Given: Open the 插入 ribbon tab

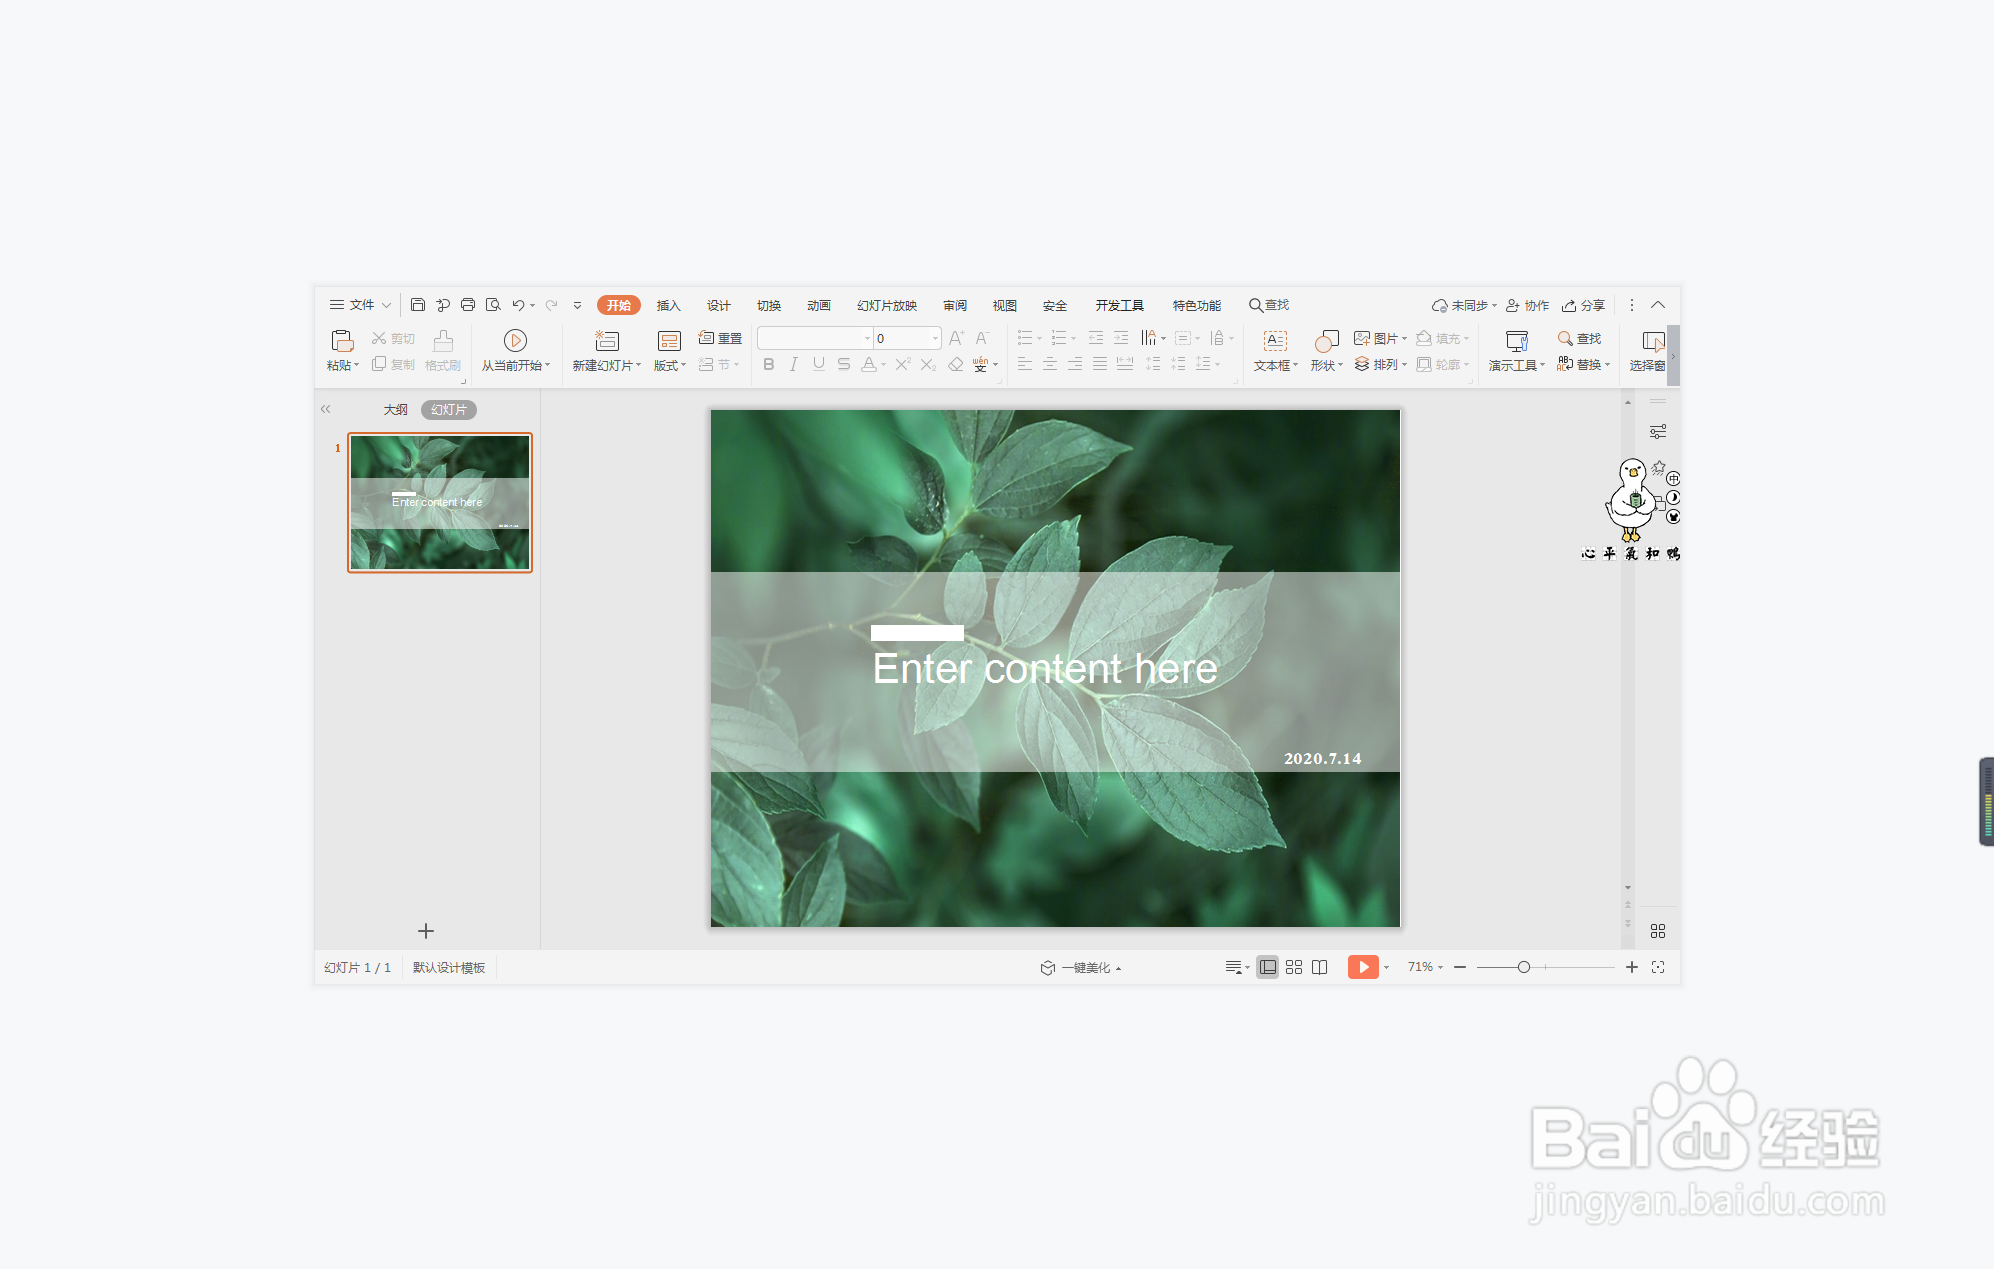Looking at the screenshot, I should [668, 305].
